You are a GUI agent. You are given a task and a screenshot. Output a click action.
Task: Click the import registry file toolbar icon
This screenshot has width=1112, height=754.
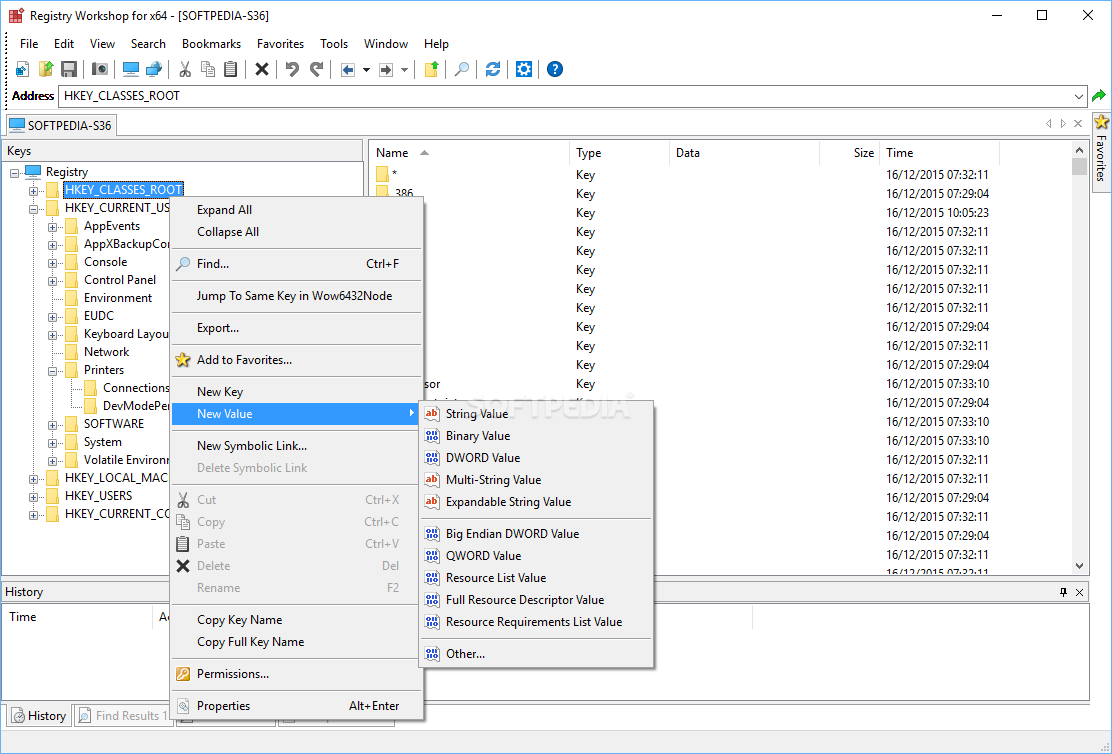coord(23,69)
